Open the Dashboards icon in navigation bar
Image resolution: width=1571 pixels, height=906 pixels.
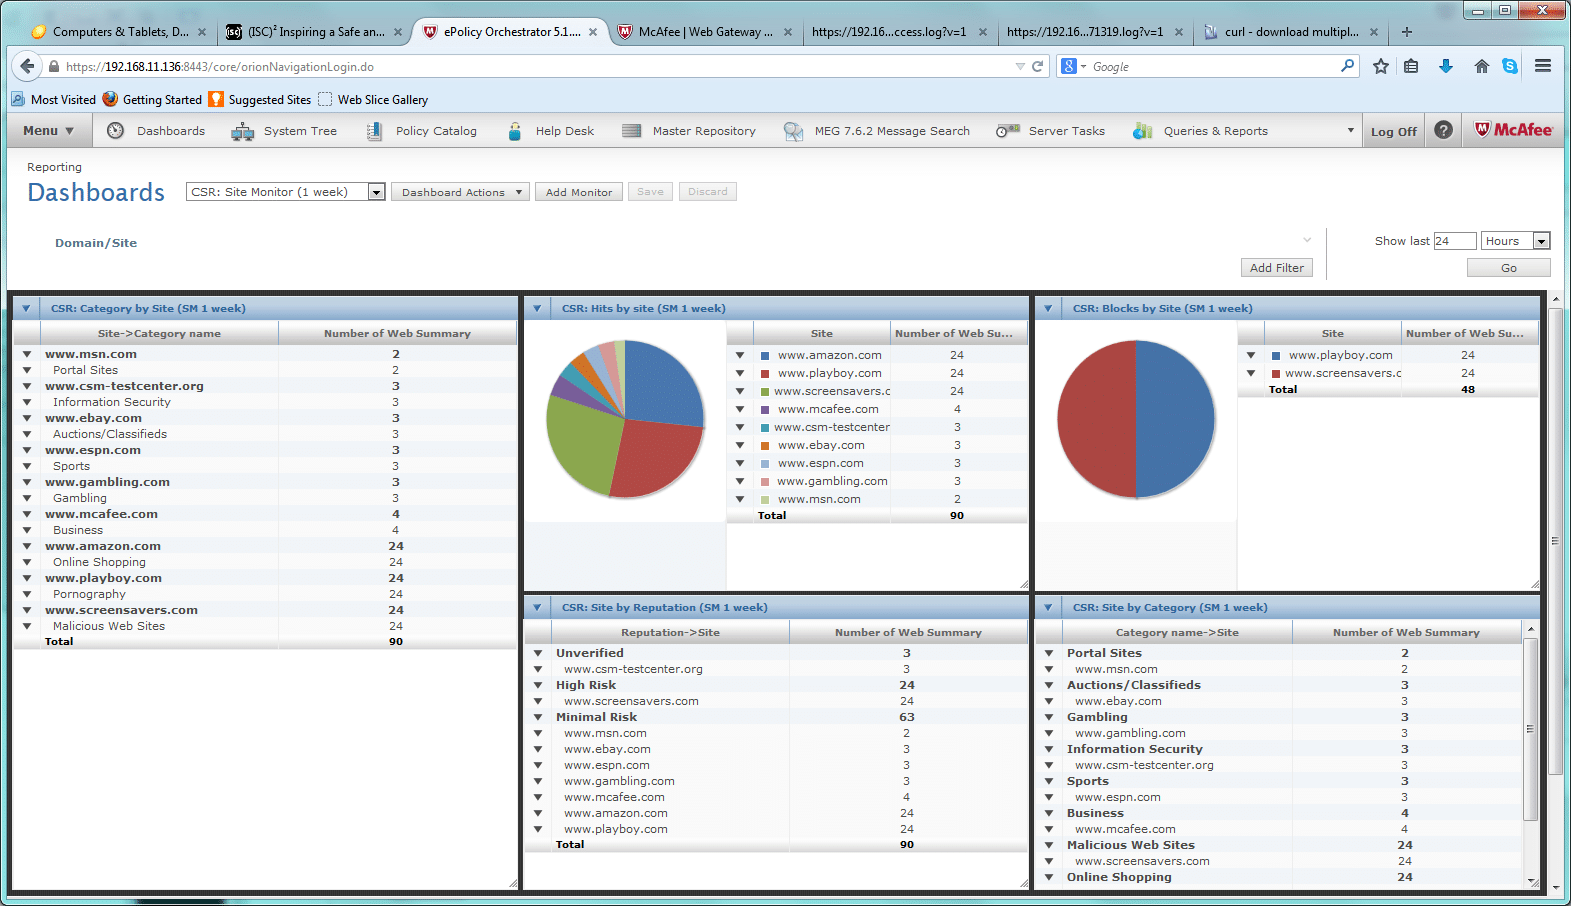[116, 131]
